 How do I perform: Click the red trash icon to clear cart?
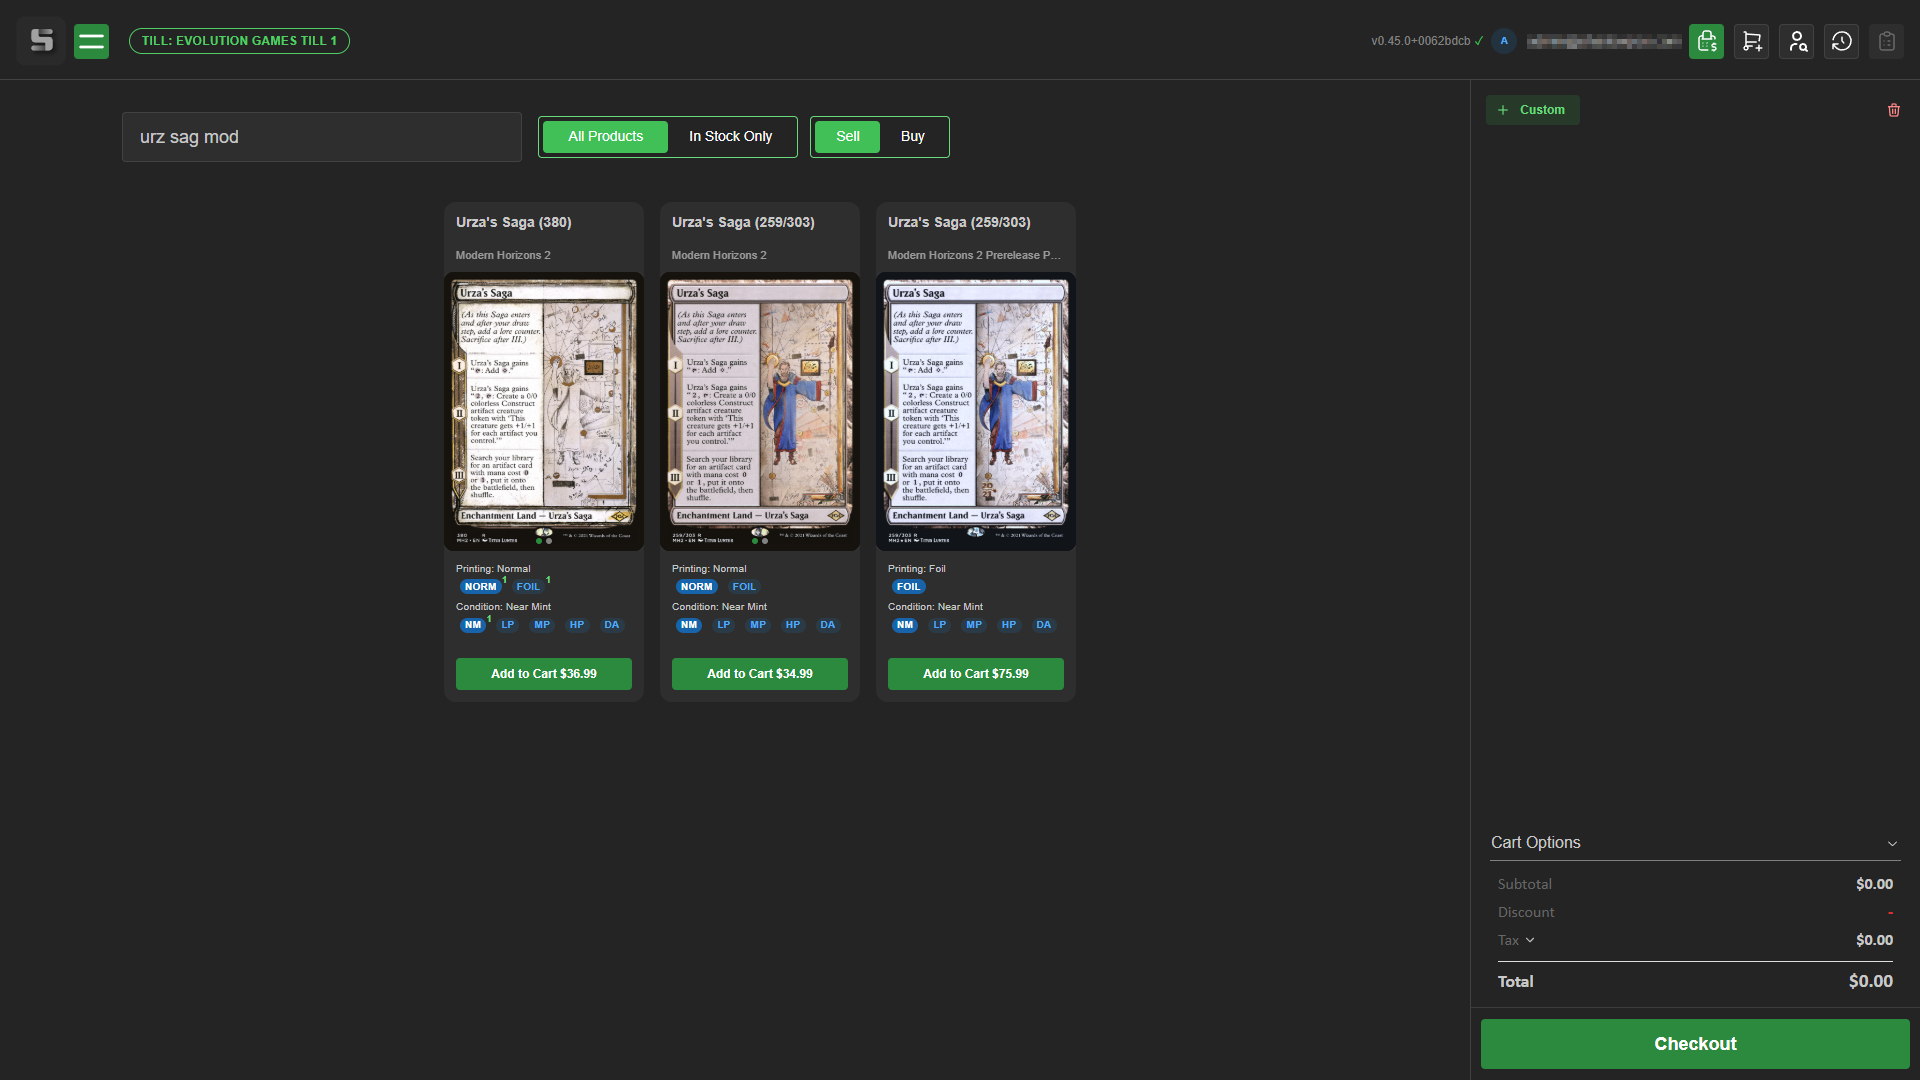coord(1893,110)
